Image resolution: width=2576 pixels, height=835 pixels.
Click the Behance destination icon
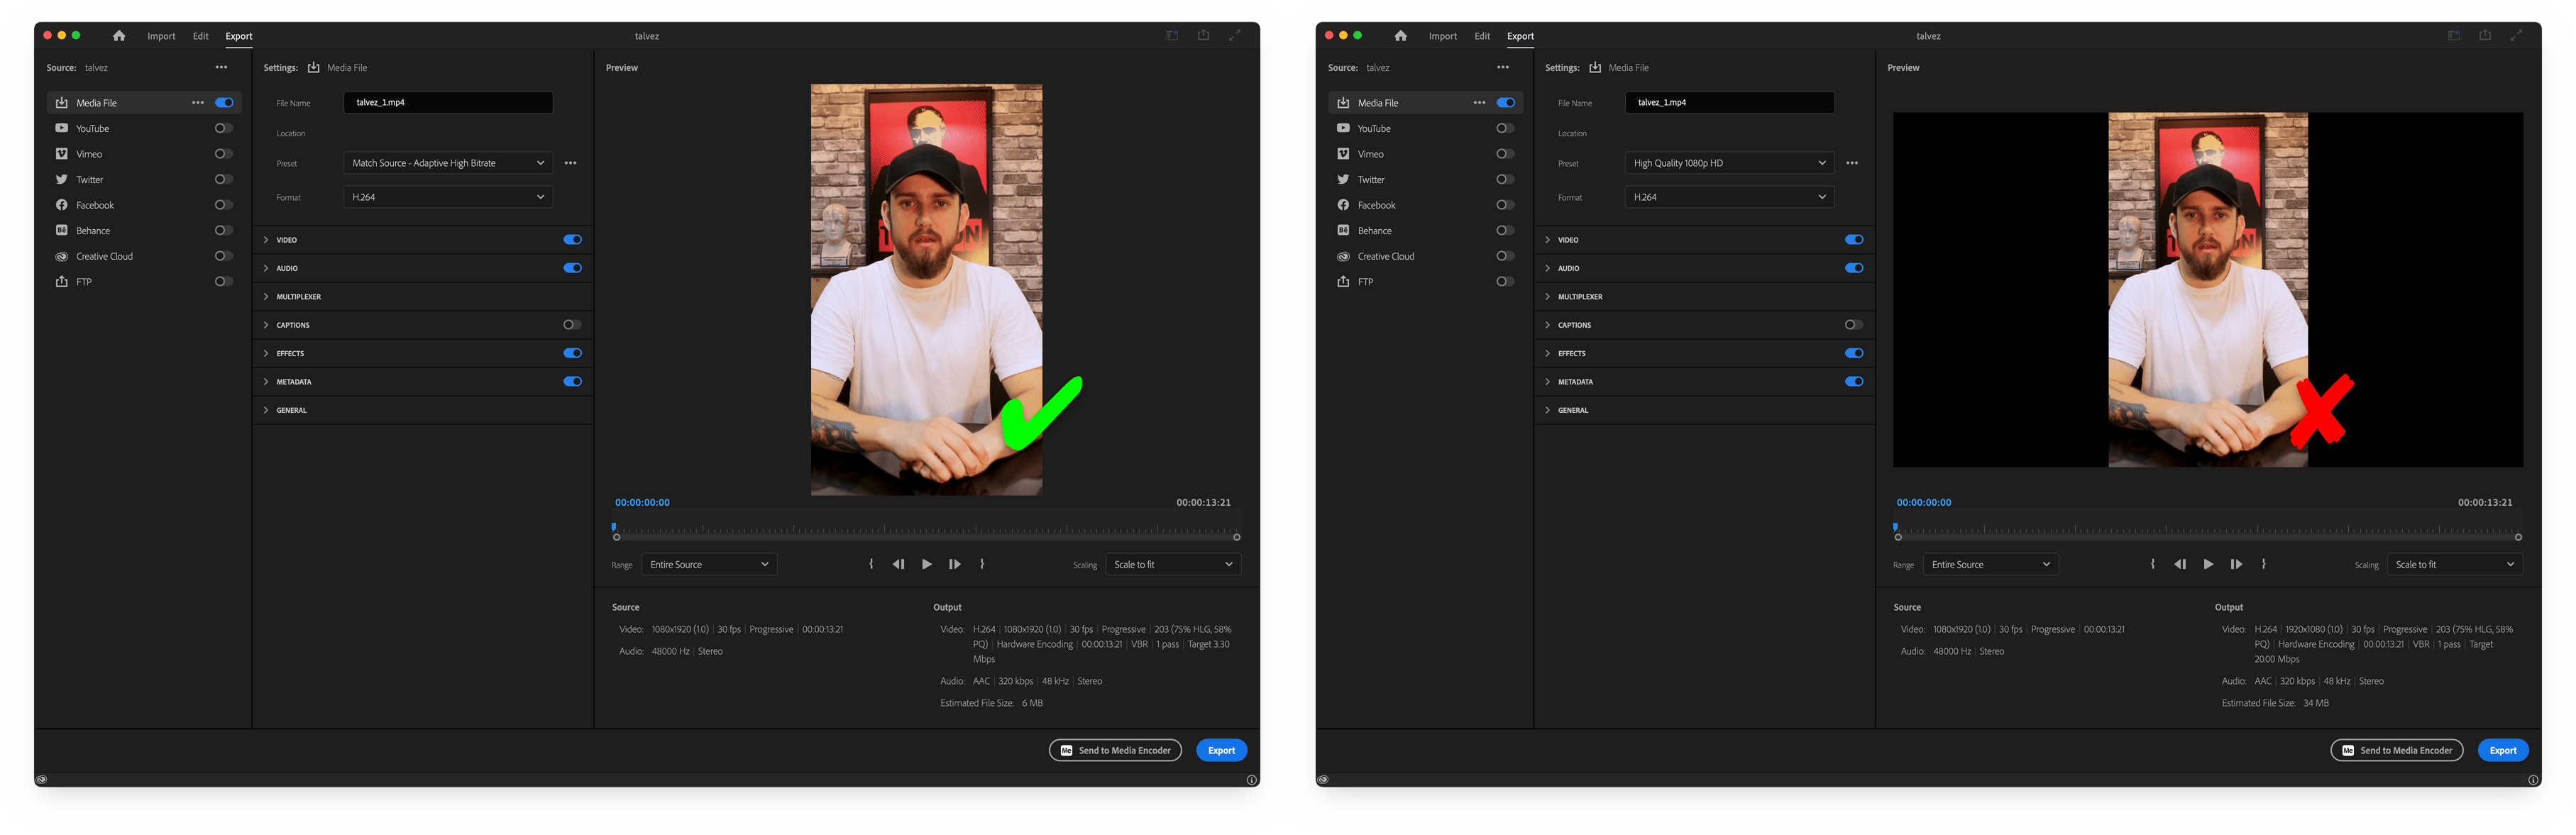(62, 230)
